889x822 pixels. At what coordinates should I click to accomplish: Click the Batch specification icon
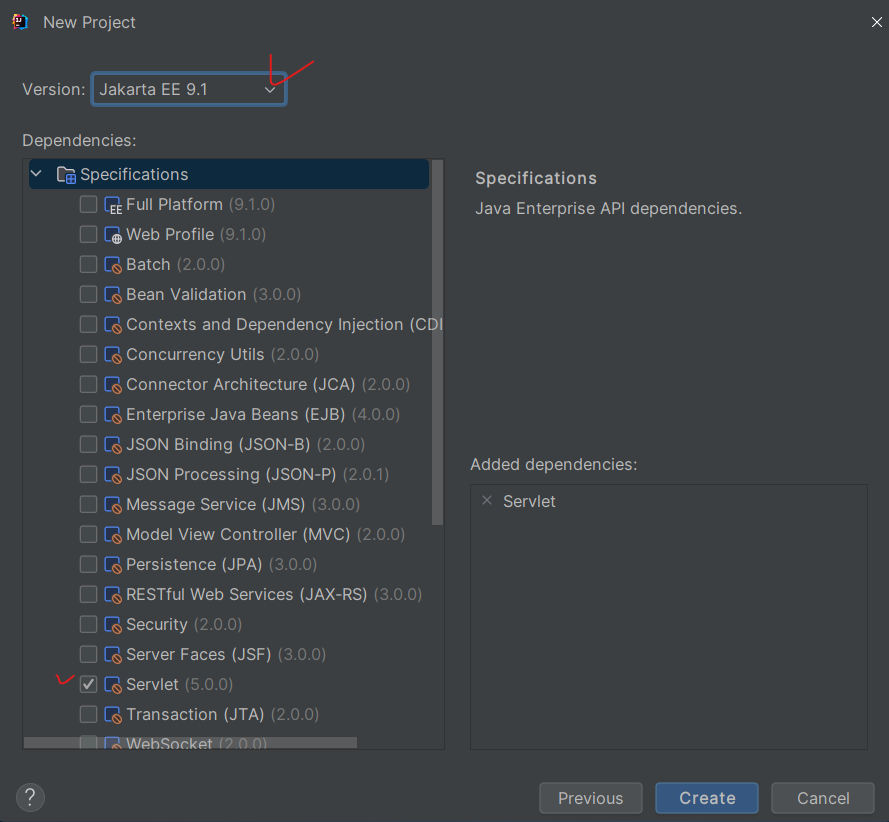tap(113, 265)
